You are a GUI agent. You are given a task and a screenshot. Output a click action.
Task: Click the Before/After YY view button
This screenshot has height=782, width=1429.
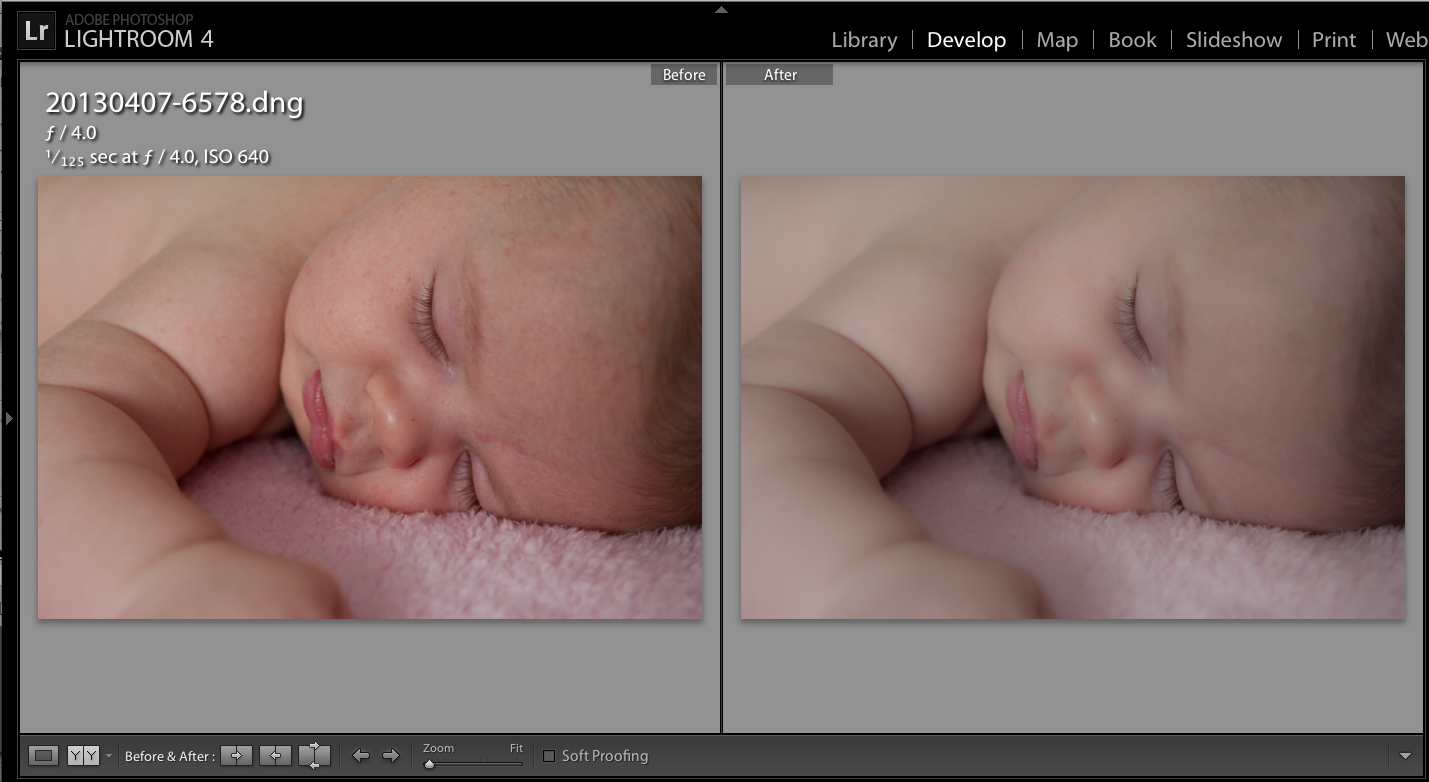(83, 756)
